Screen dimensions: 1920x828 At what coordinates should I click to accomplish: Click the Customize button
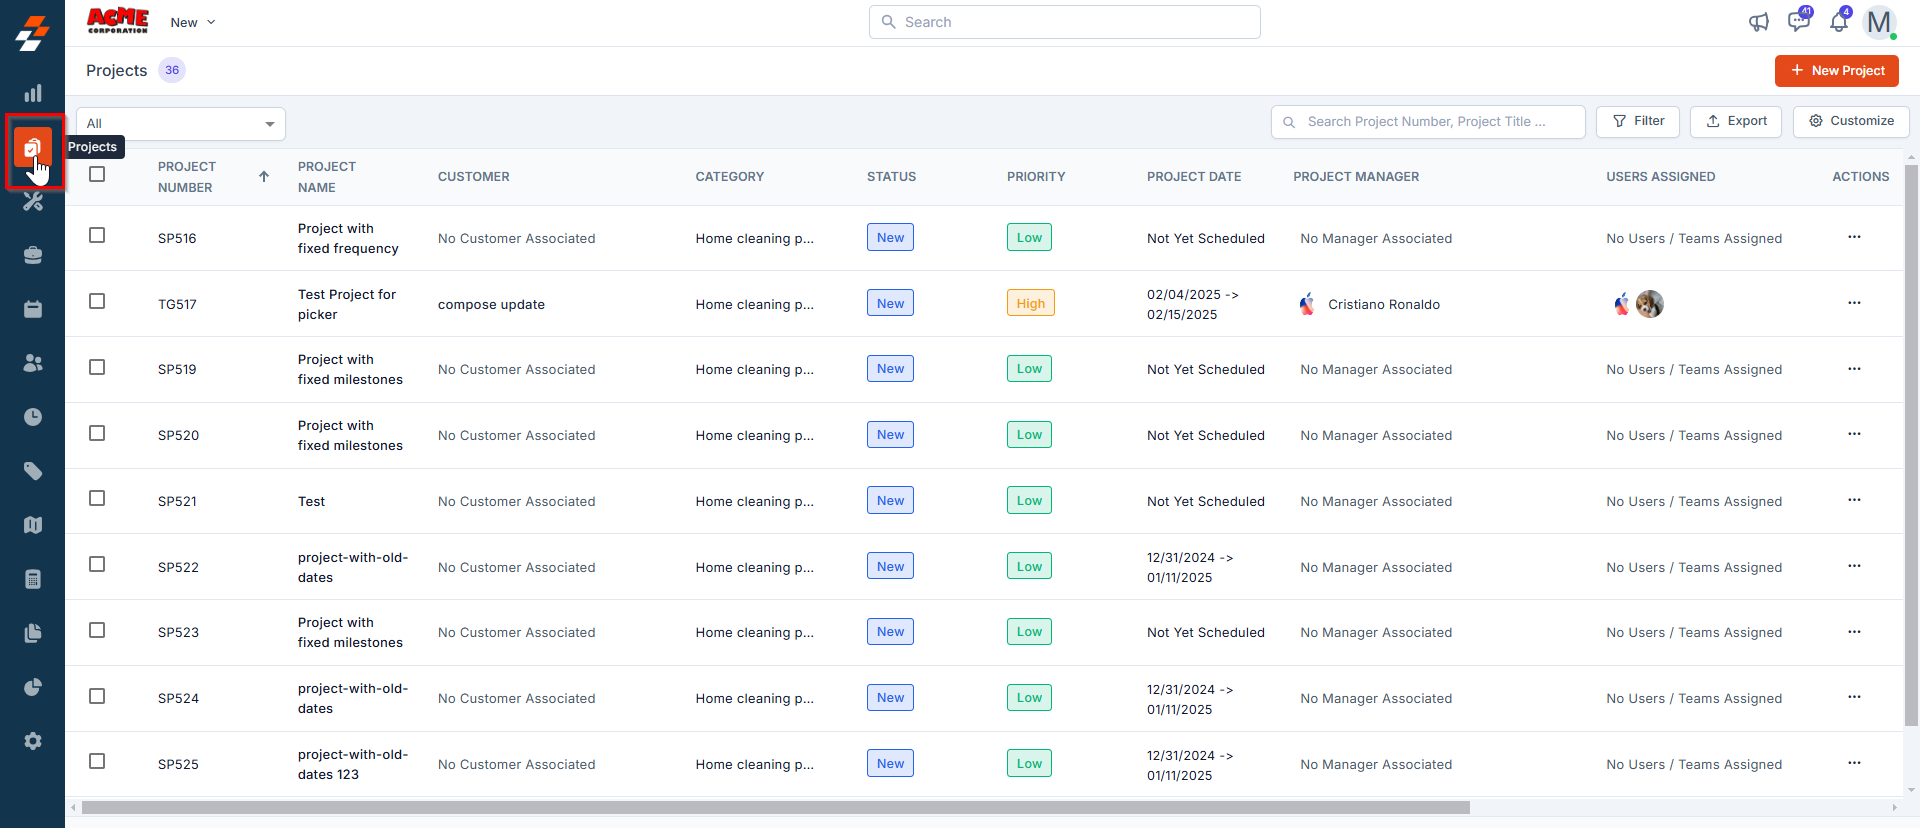pos(1851,121)
